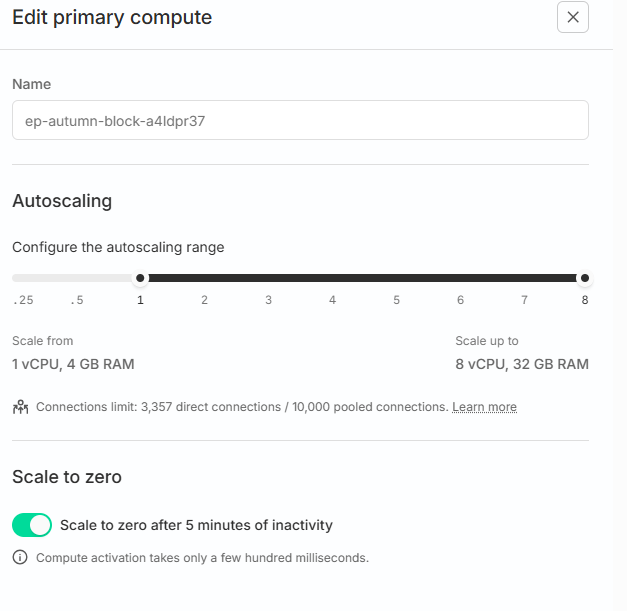The image size is (627, 611).
Task: Click the info icon near compute activation
Action: pyautogui.click(x=20, y=558)
